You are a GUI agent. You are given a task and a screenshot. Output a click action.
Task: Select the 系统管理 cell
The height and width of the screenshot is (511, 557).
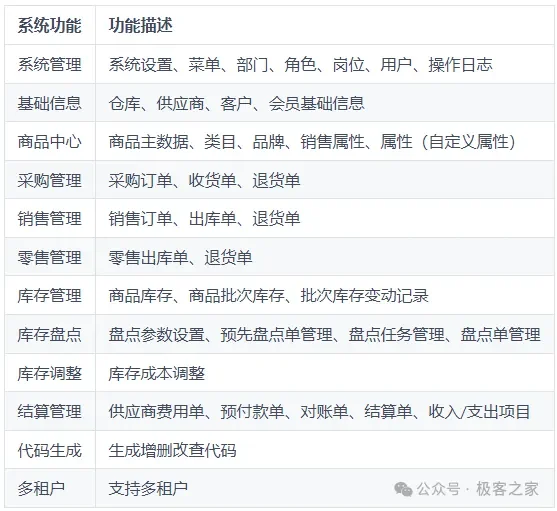(50, 65)
